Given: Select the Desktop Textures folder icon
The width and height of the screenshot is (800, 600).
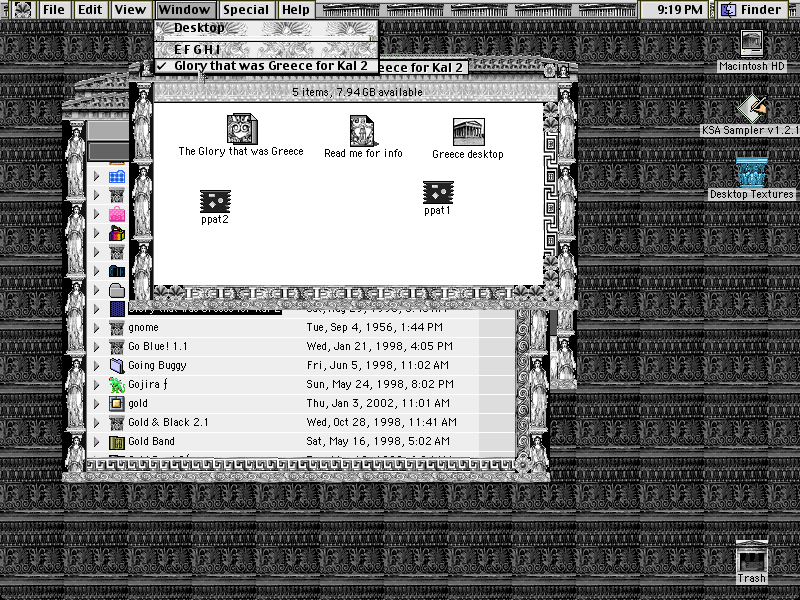Looking at the screenshot, I should tap(752, 172).
